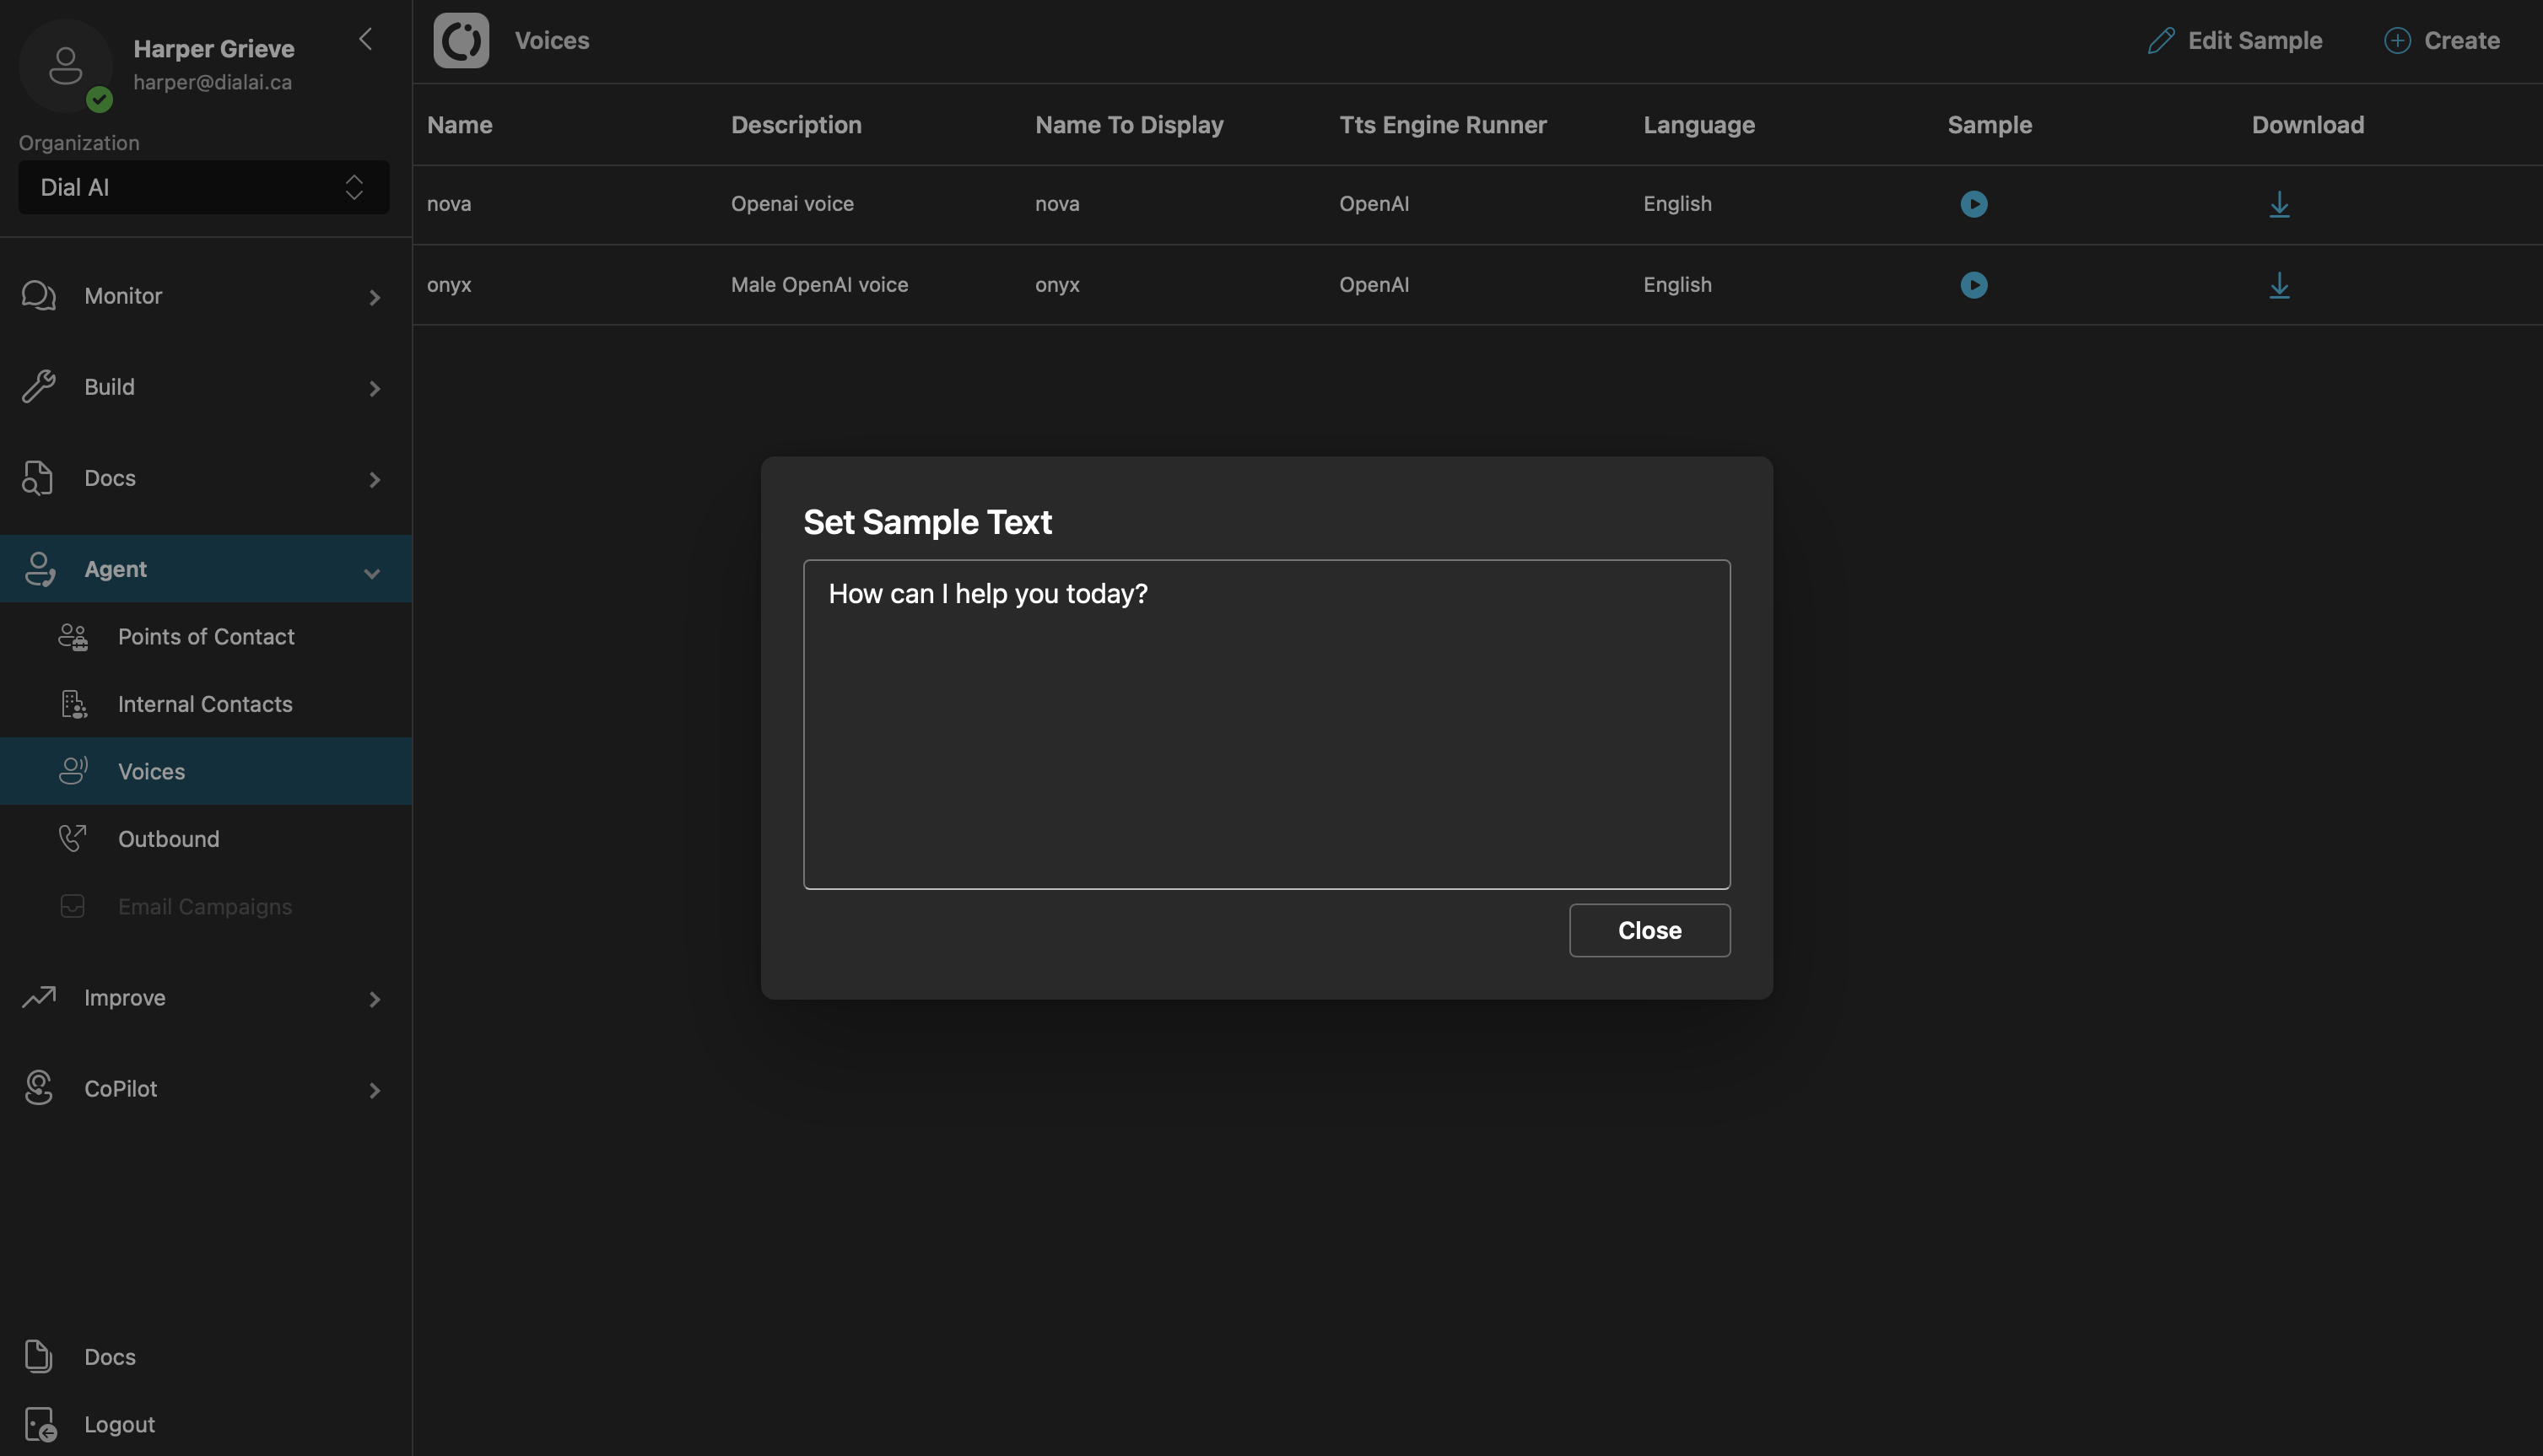Download the nova voice file

pos(2279,204)
